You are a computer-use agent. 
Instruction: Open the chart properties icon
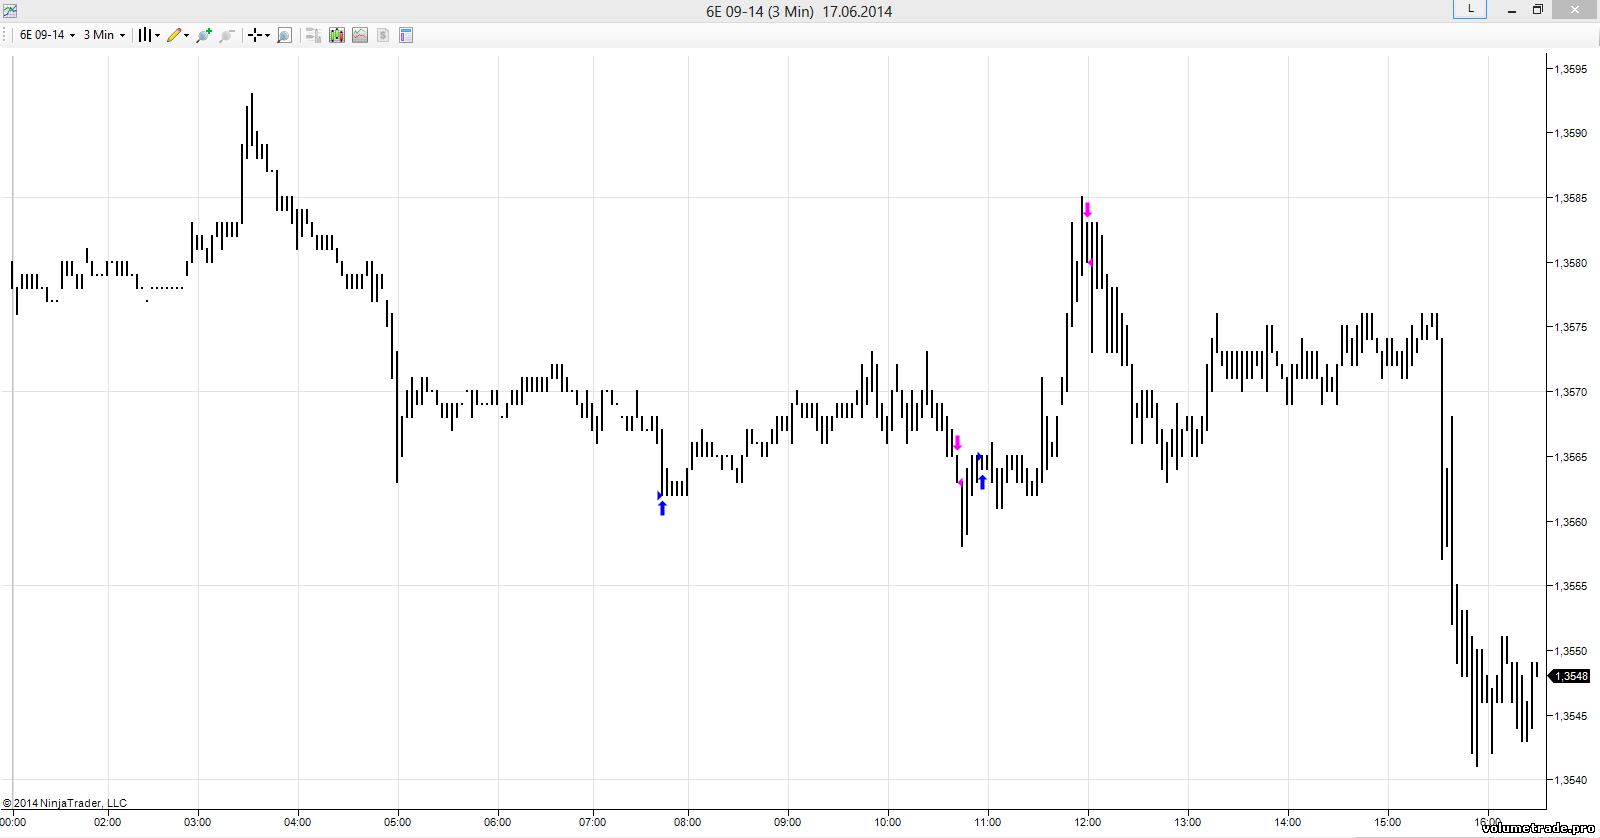pyautogui.click(x=406, y=35)
